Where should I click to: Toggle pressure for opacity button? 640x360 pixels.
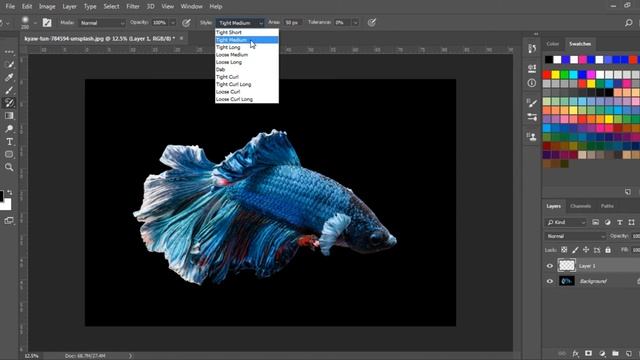[x=187, y=23]
